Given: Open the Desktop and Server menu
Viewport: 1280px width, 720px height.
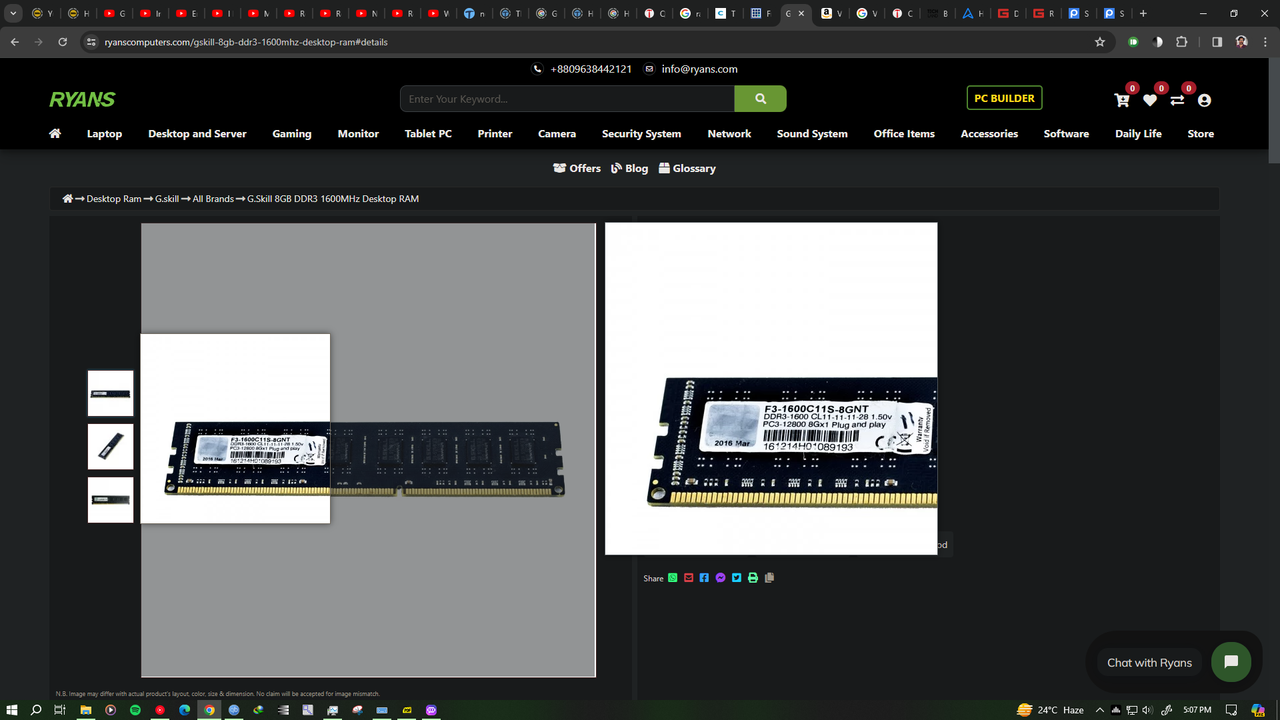Looking at the screenshot, I should (197, 133).
